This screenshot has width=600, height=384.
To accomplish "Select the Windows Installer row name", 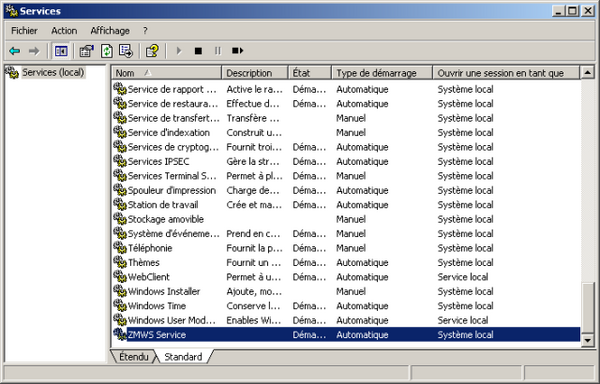I will tap(164, 291).
